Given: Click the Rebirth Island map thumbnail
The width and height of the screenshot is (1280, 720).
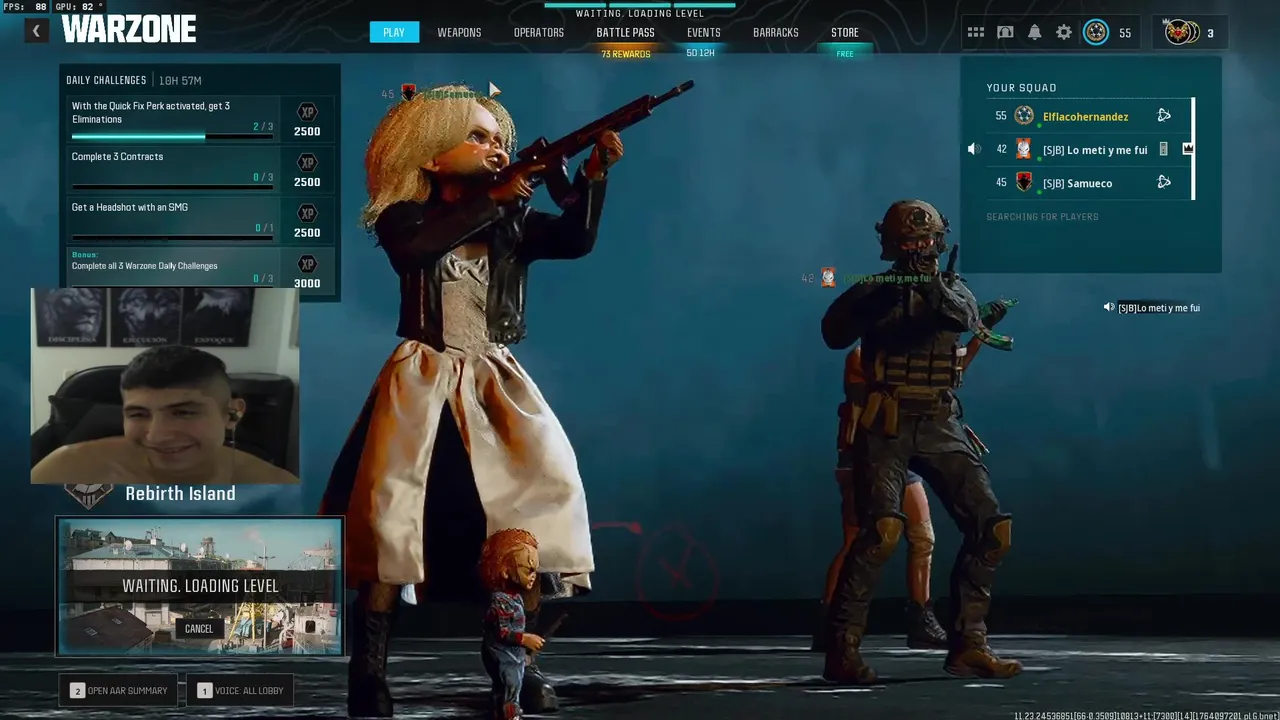Looking at the screenshot, I should 200,586.
